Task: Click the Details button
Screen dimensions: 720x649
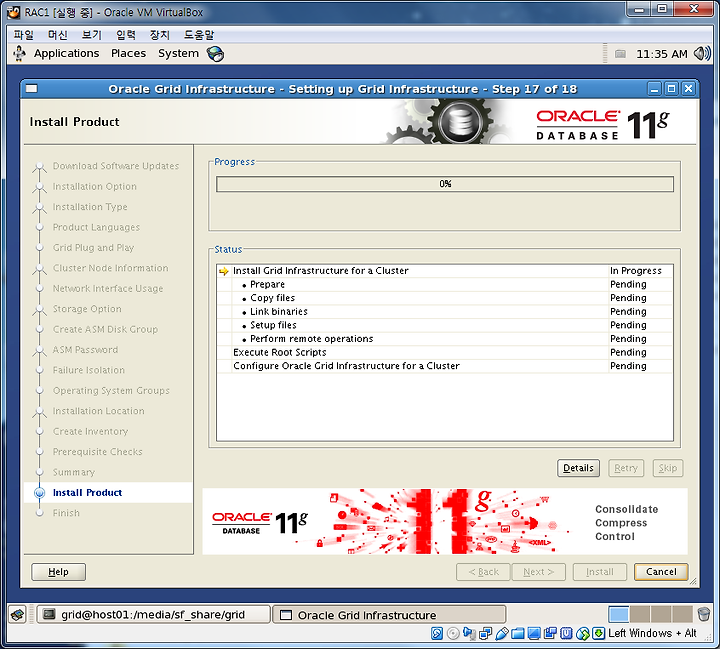Action: click(x=578, y=468)
